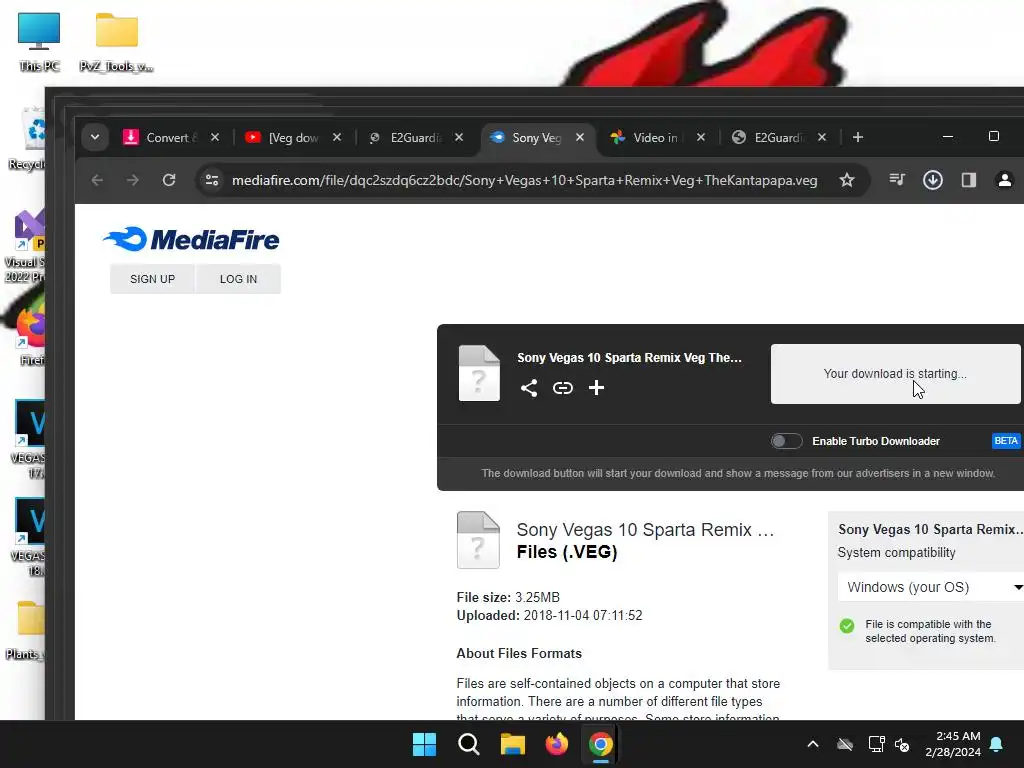This screenshot has height=768, width=1024.
Task: Click the MediaFire URL in the address bar
Action: [524, 180]
